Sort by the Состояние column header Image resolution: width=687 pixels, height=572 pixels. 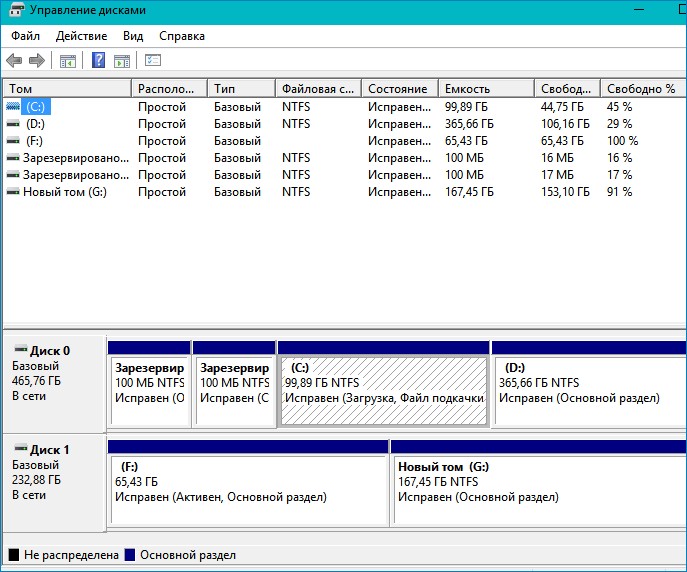(398, 89)
